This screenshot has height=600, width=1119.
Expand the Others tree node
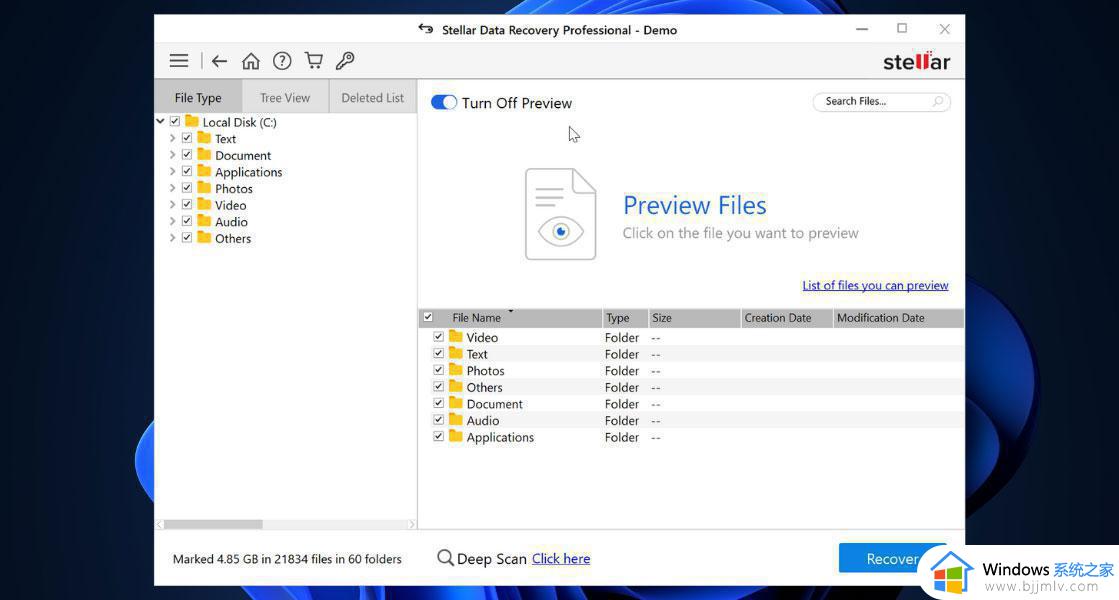[x=172, y=238]
